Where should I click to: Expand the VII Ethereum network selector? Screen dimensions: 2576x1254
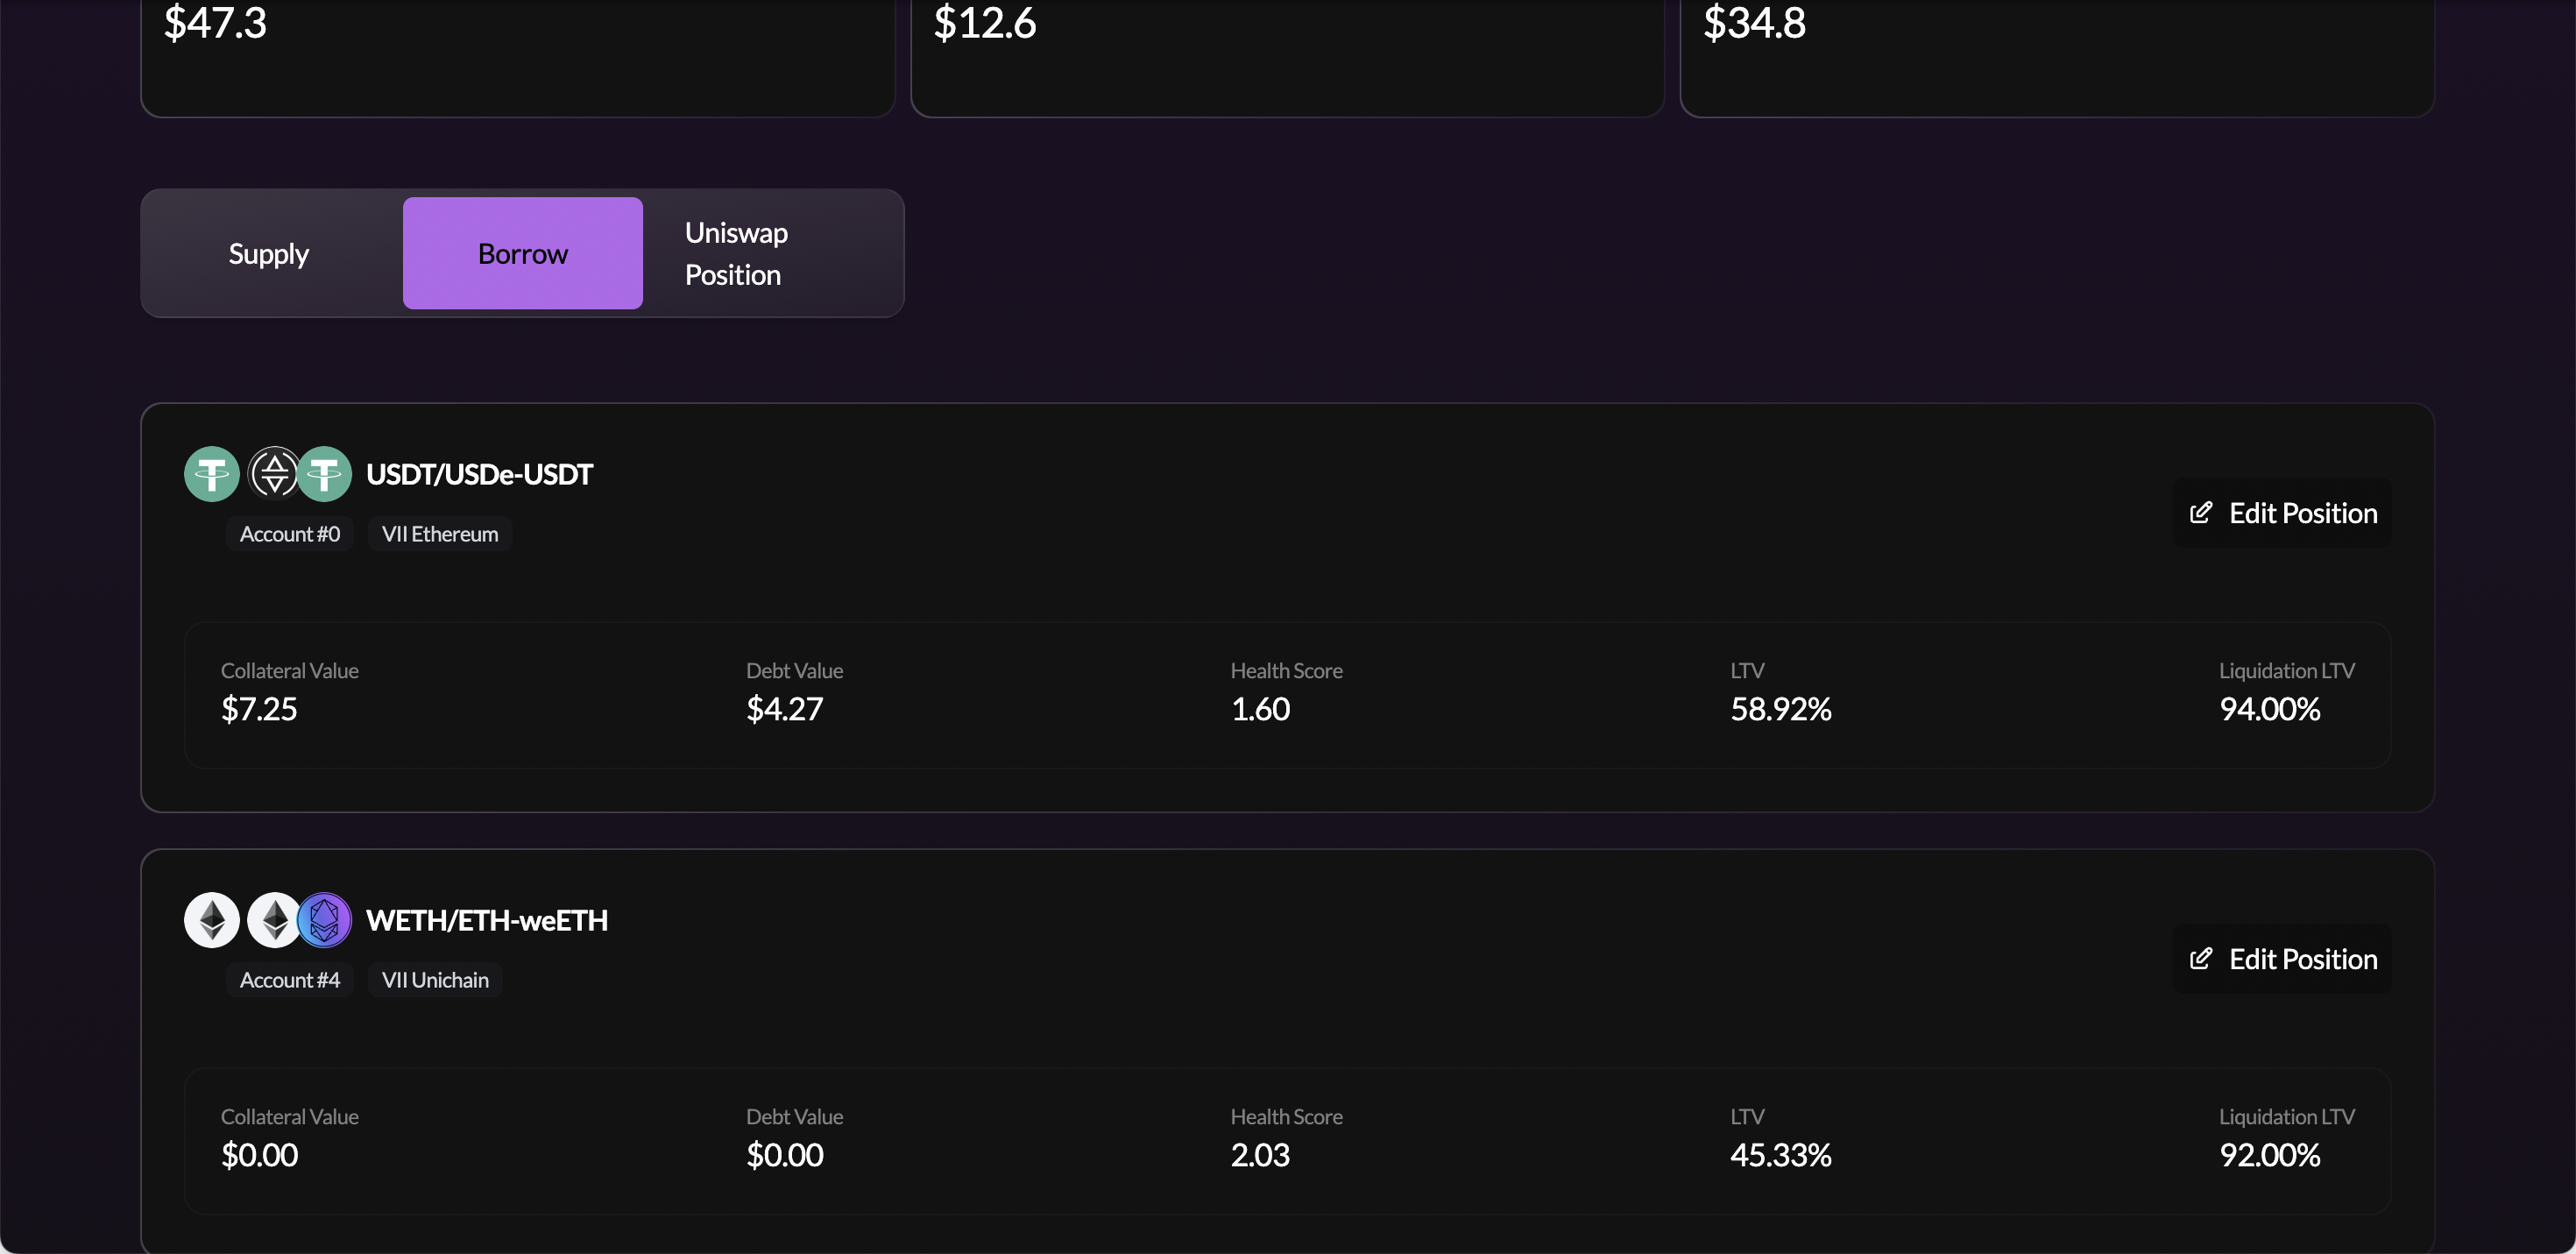440,533
